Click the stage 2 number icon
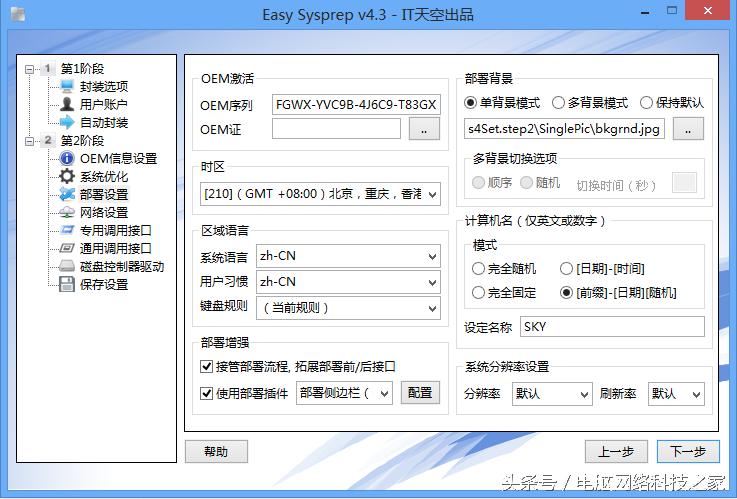 [47, 140]
